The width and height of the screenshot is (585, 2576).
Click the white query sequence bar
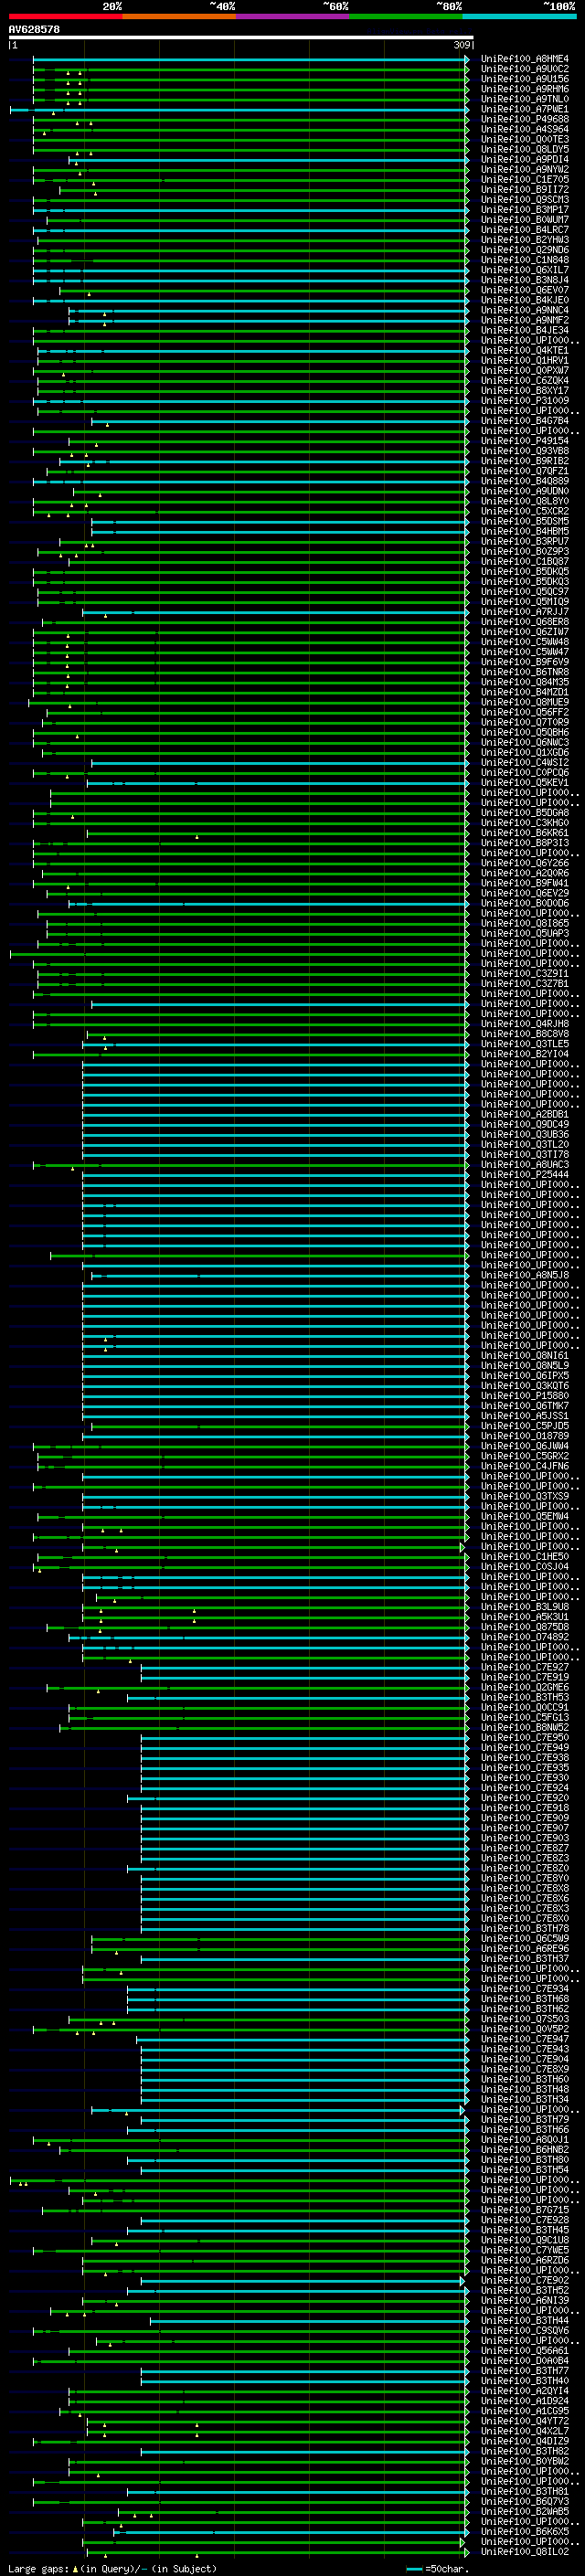click(x=241, y=38)
